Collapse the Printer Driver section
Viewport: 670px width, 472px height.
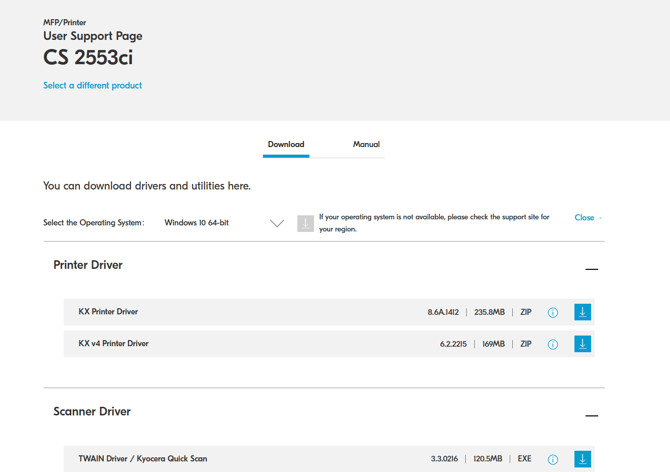coord(591,269)
